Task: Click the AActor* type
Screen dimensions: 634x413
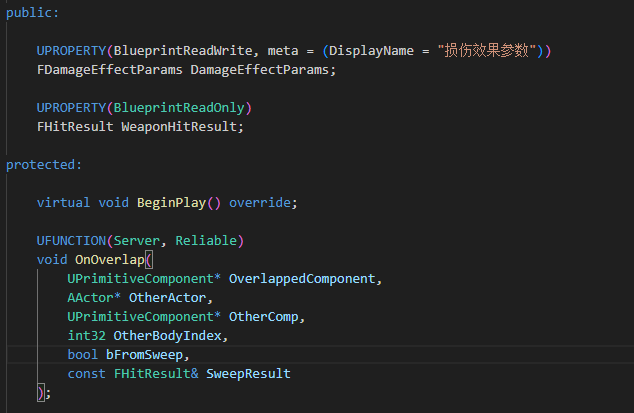Action: 94,298
